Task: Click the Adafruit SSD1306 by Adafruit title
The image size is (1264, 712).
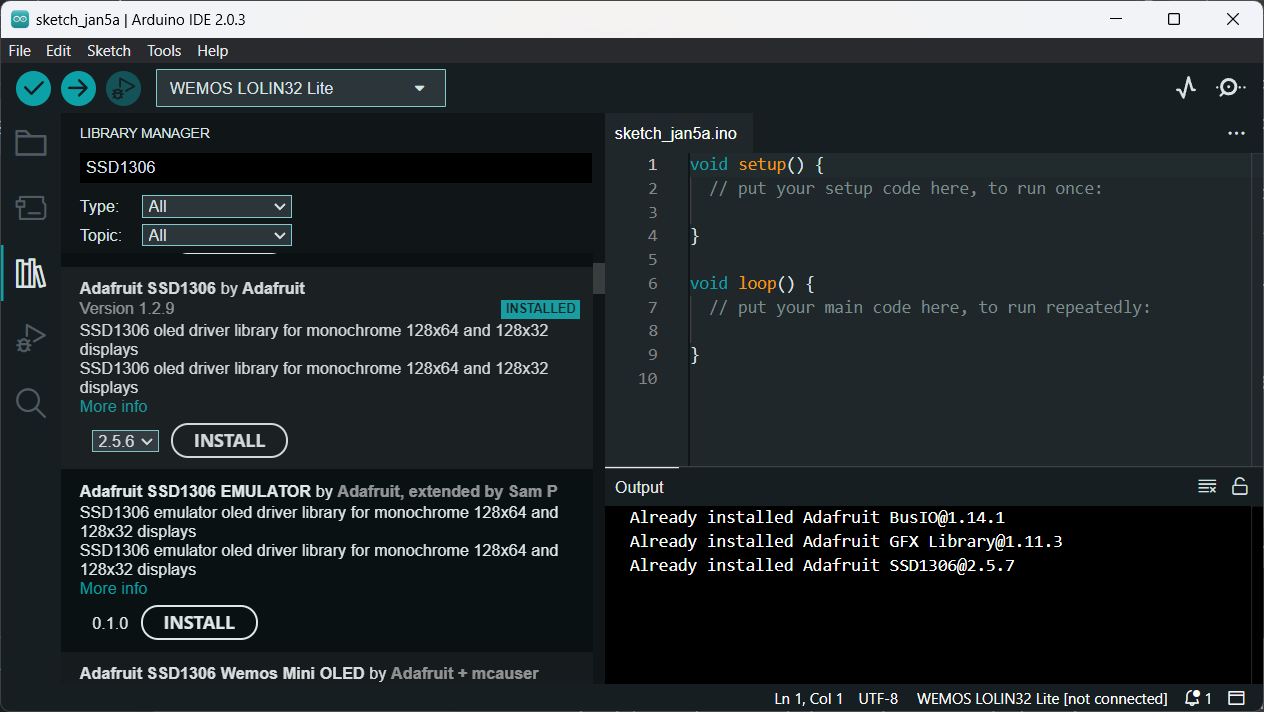Action: (x=192, y=288)
